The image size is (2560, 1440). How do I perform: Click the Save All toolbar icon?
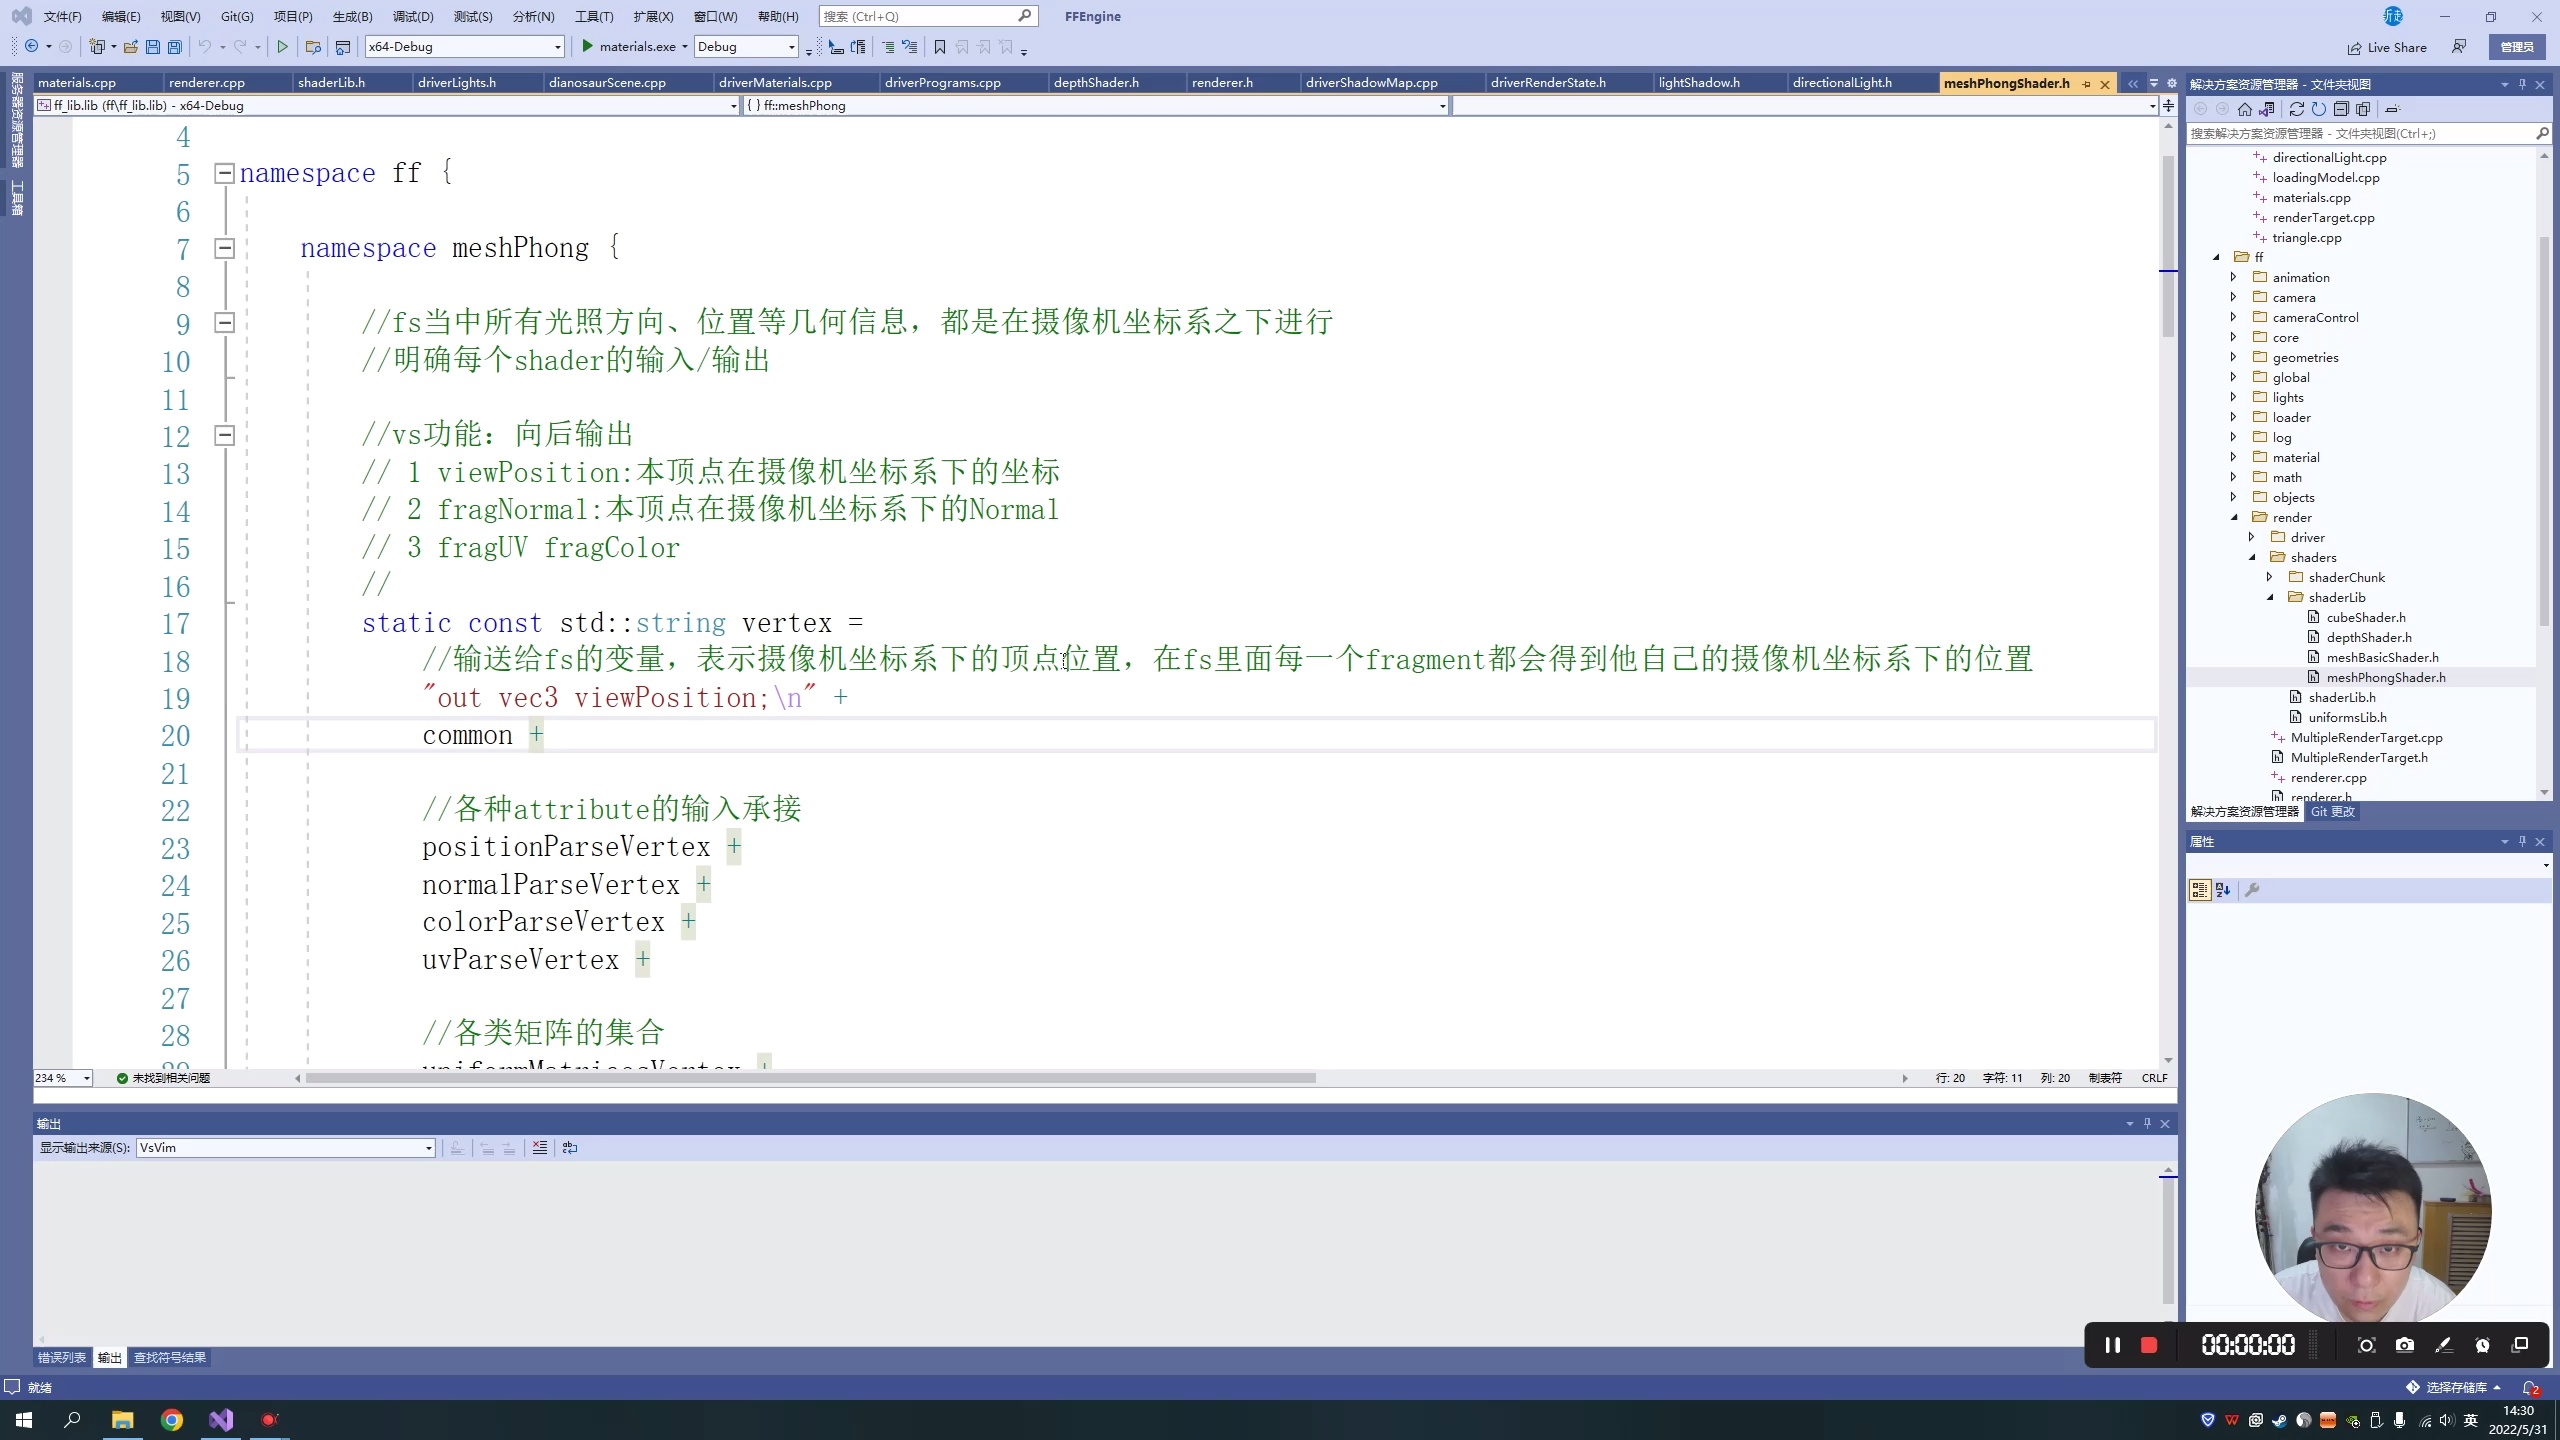(175, 47)
